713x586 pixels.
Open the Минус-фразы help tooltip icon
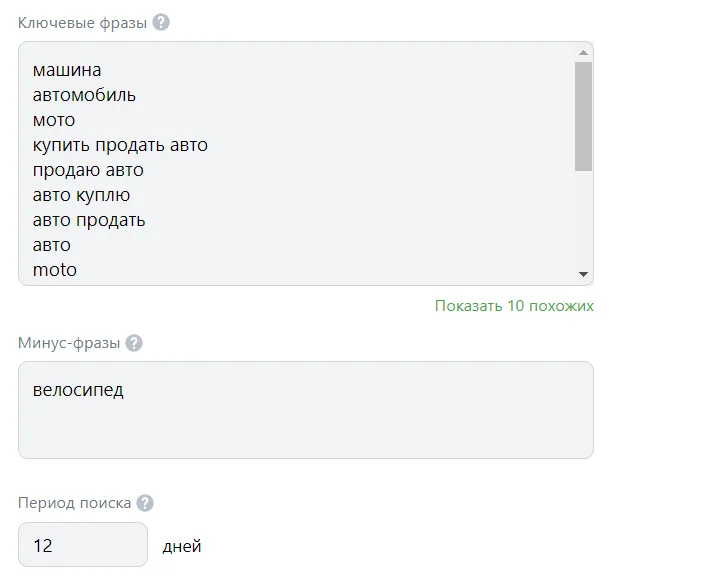pyautogui.click(x=134, y=343)
